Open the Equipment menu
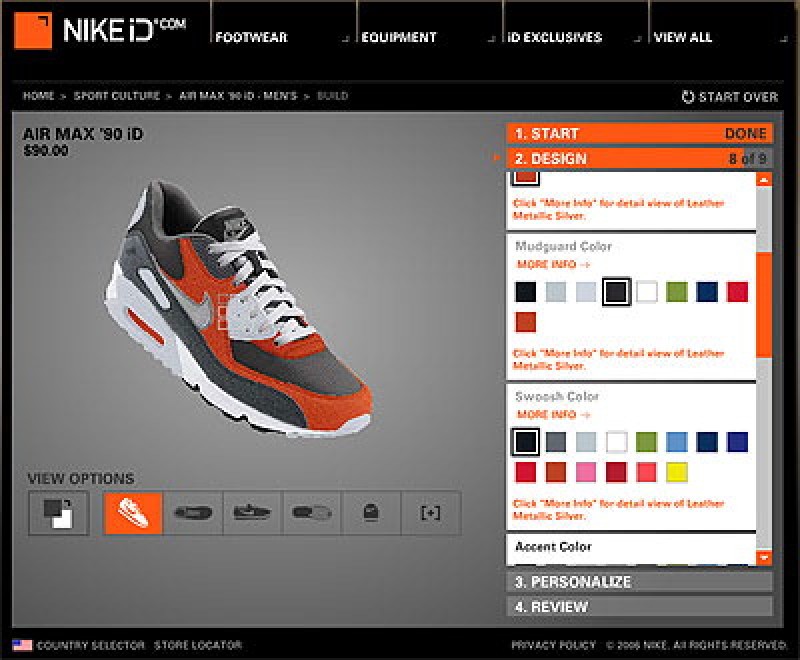The width and height of the screenshot is (800, 660). [399, 37]
